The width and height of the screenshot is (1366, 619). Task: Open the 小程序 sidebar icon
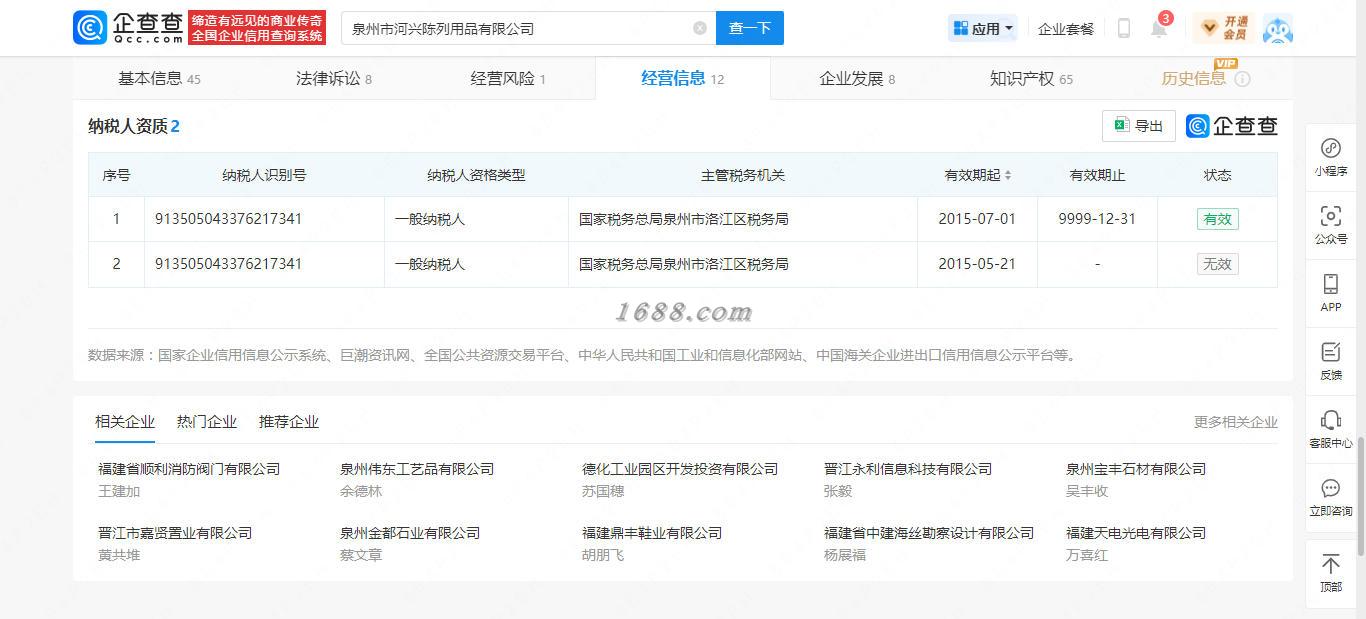(x=1331, y=157)
